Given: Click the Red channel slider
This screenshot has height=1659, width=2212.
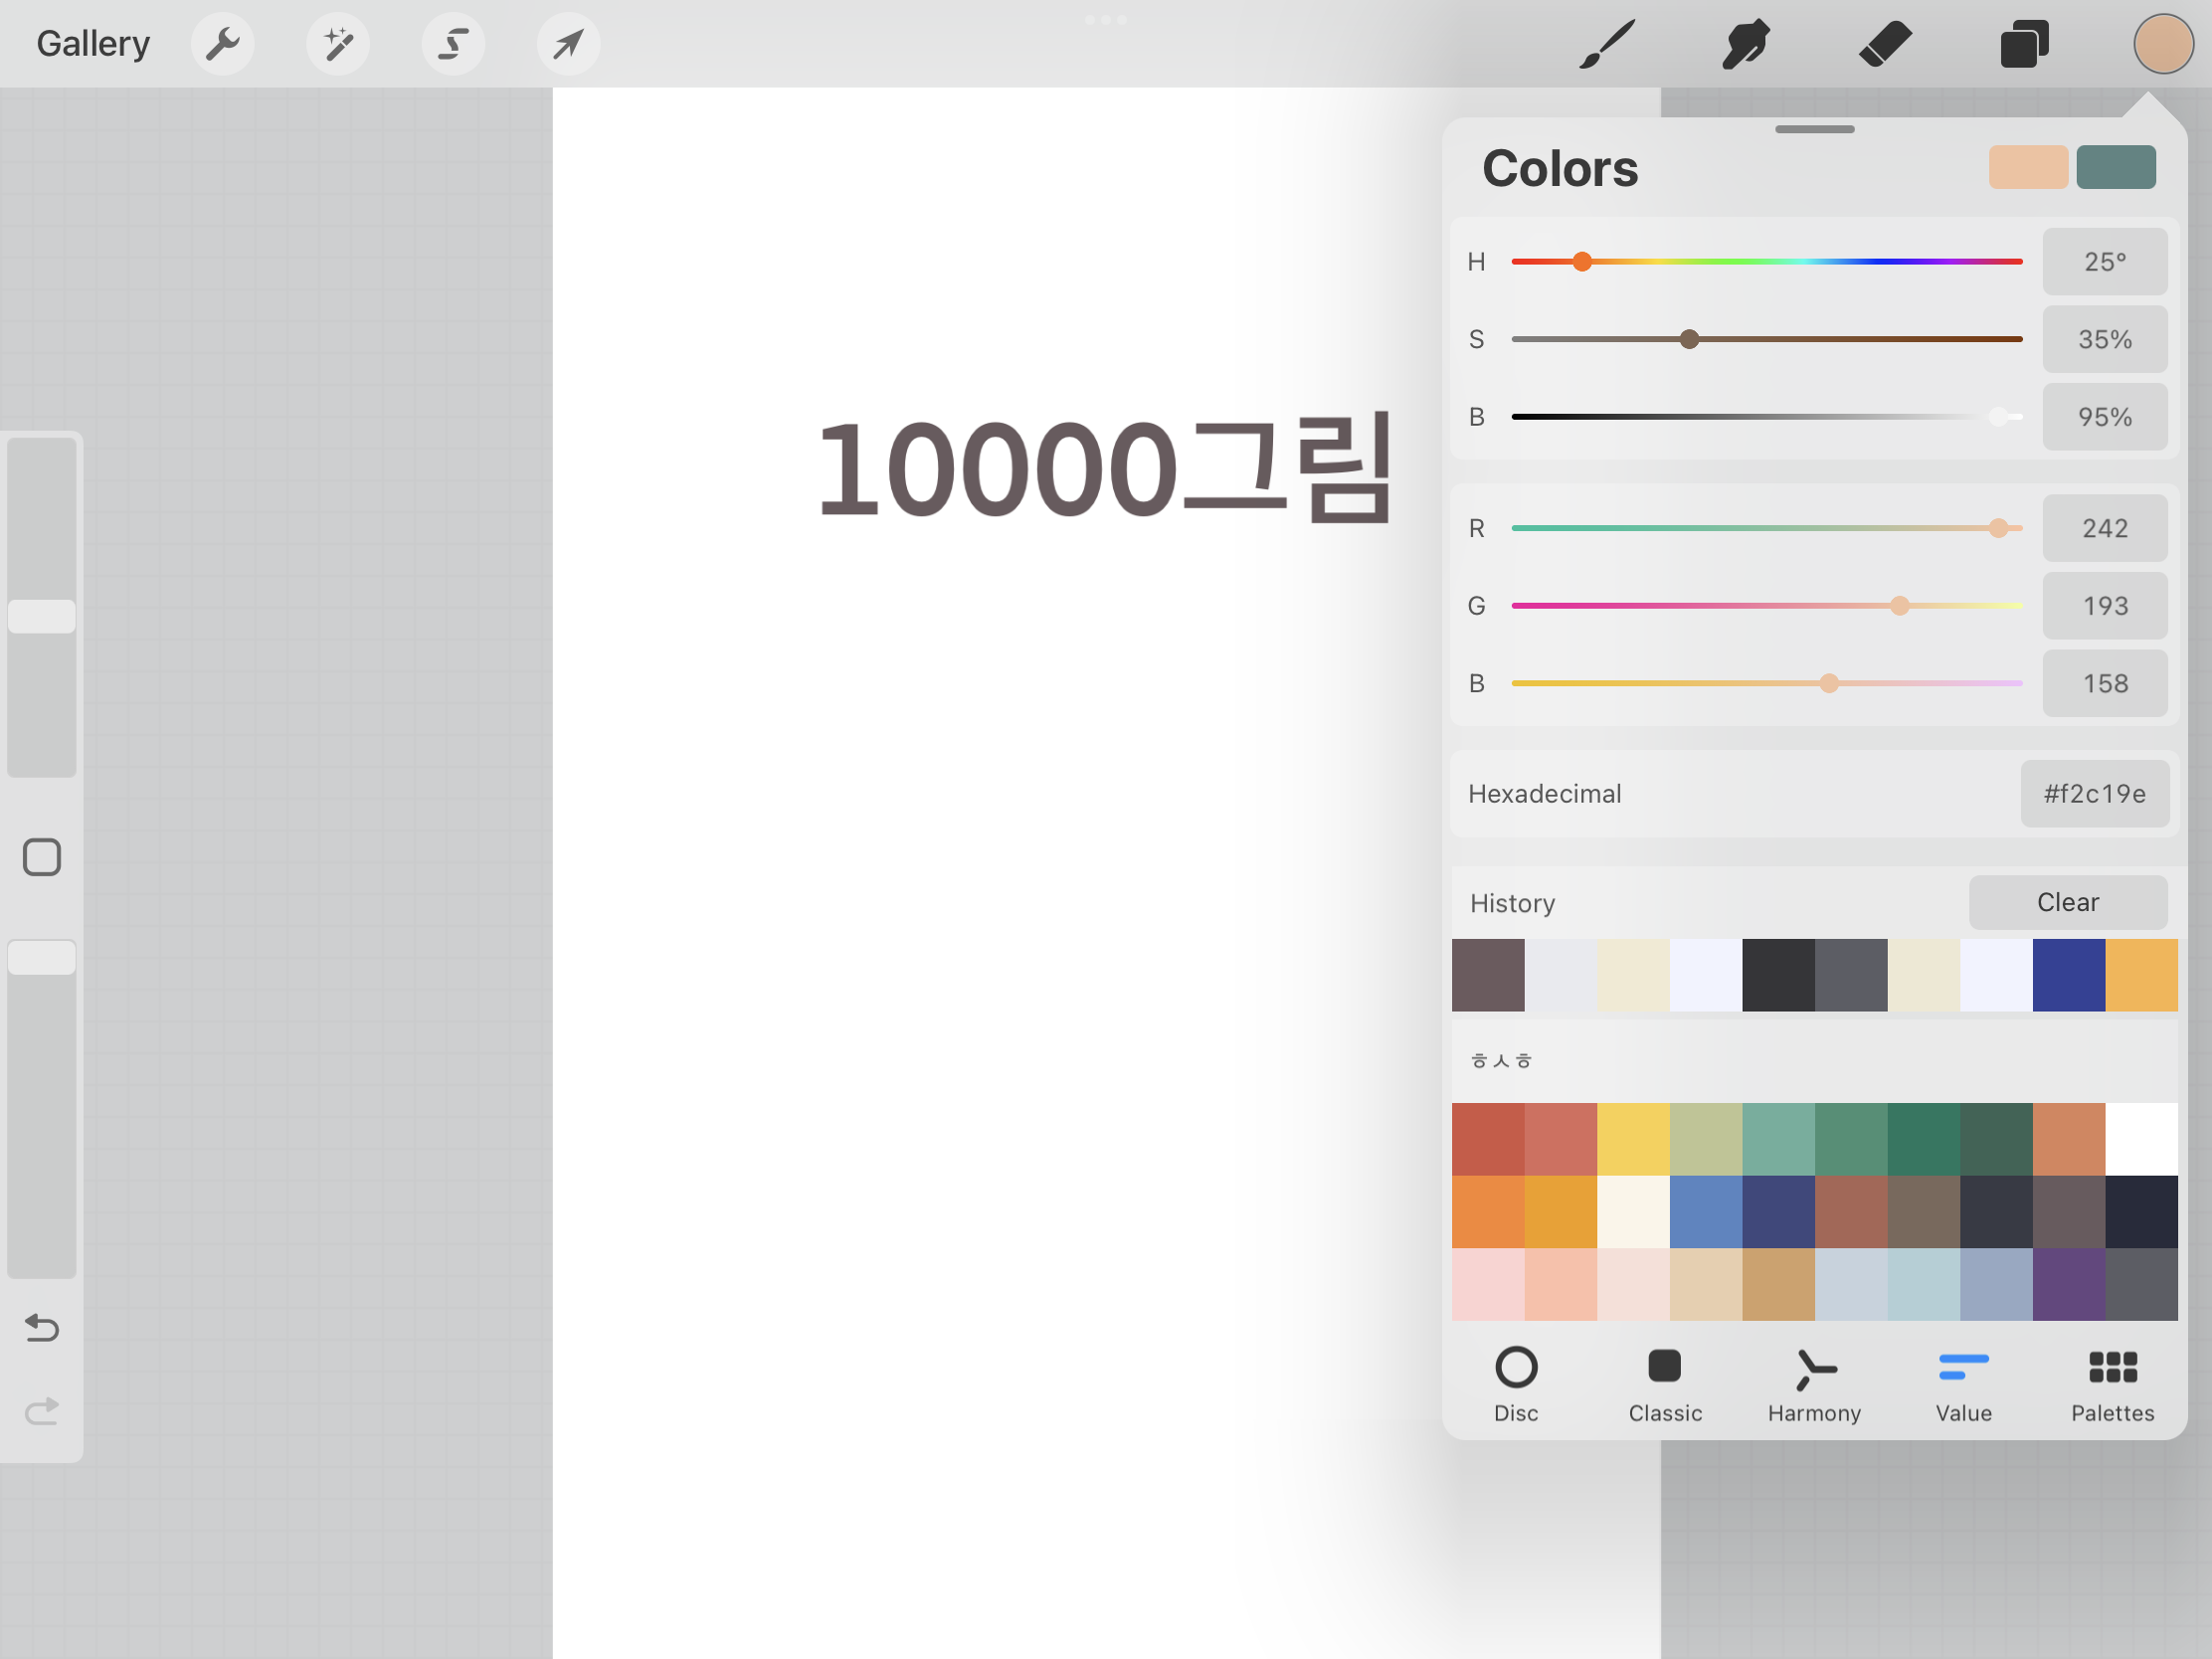Looking at the screenshot, I should pyautogui.click(x=1767, y=528).
